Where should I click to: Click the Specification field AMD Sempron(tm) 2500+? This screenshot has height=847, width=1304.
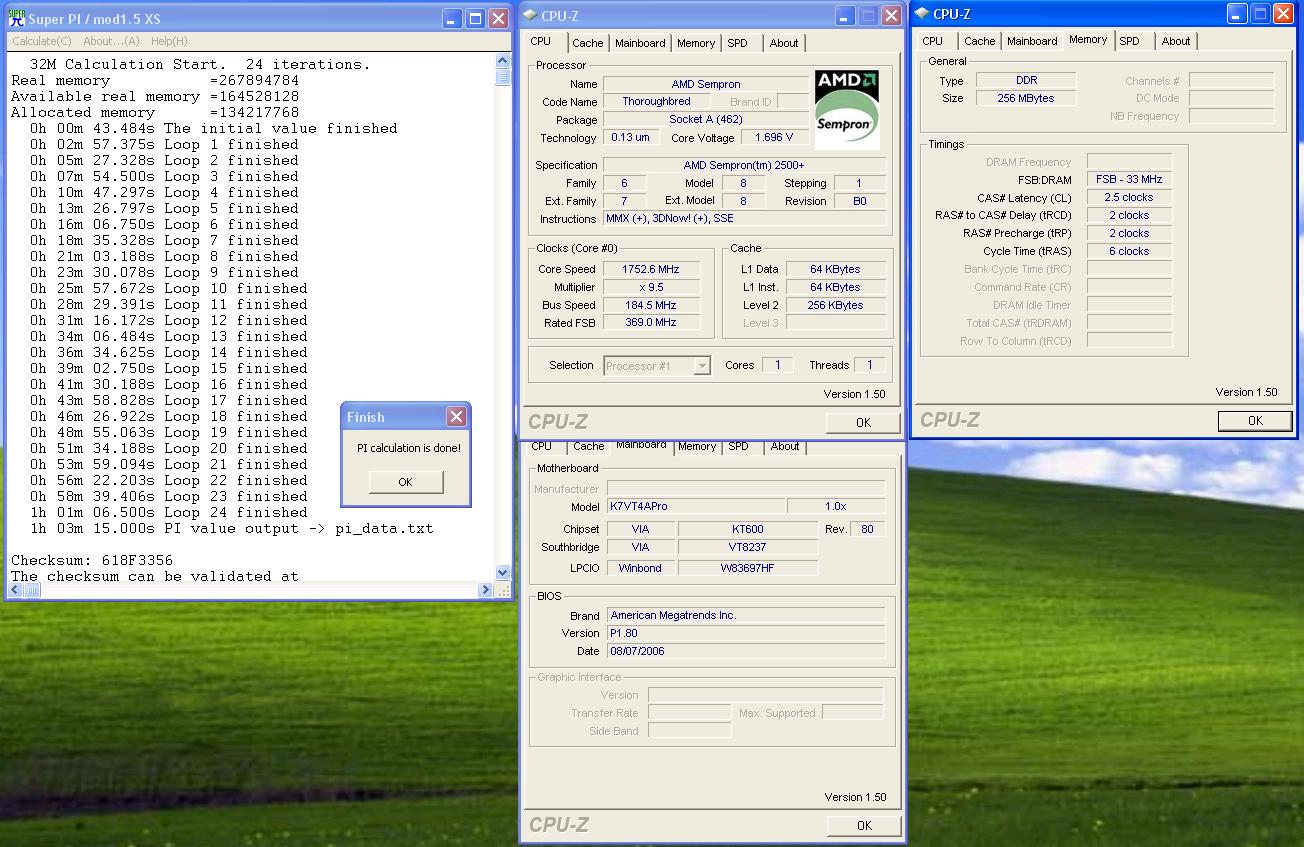click(x=744, y=165)
